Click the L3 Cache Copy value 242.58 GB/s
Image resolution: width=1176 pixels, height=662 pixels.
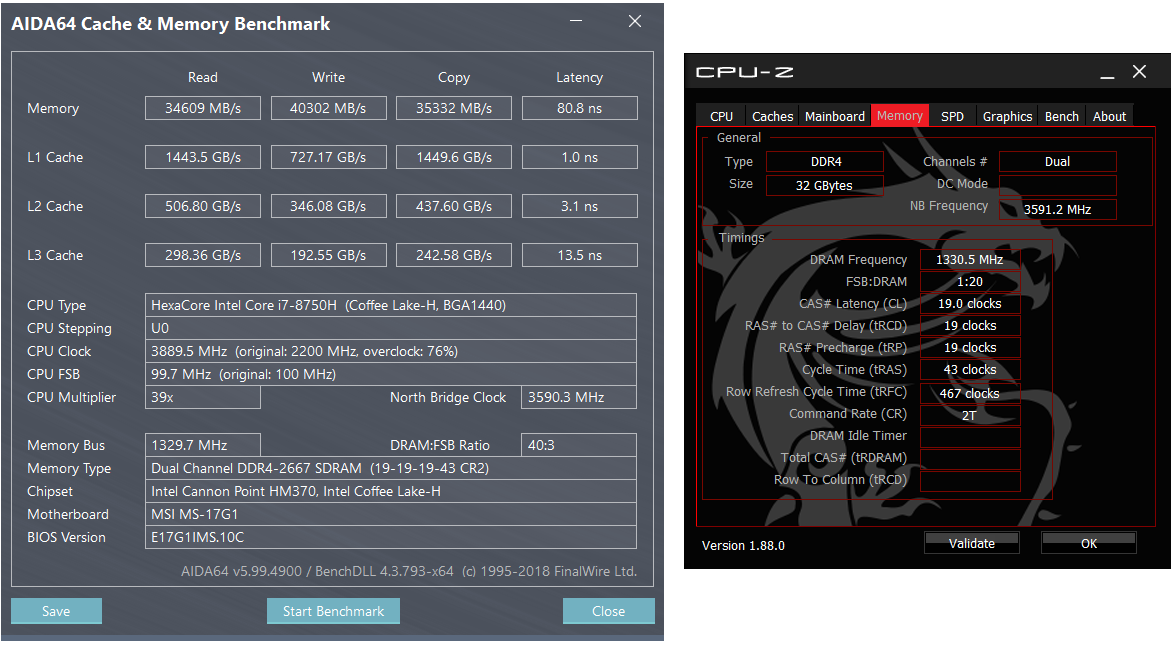coord(454,256)
